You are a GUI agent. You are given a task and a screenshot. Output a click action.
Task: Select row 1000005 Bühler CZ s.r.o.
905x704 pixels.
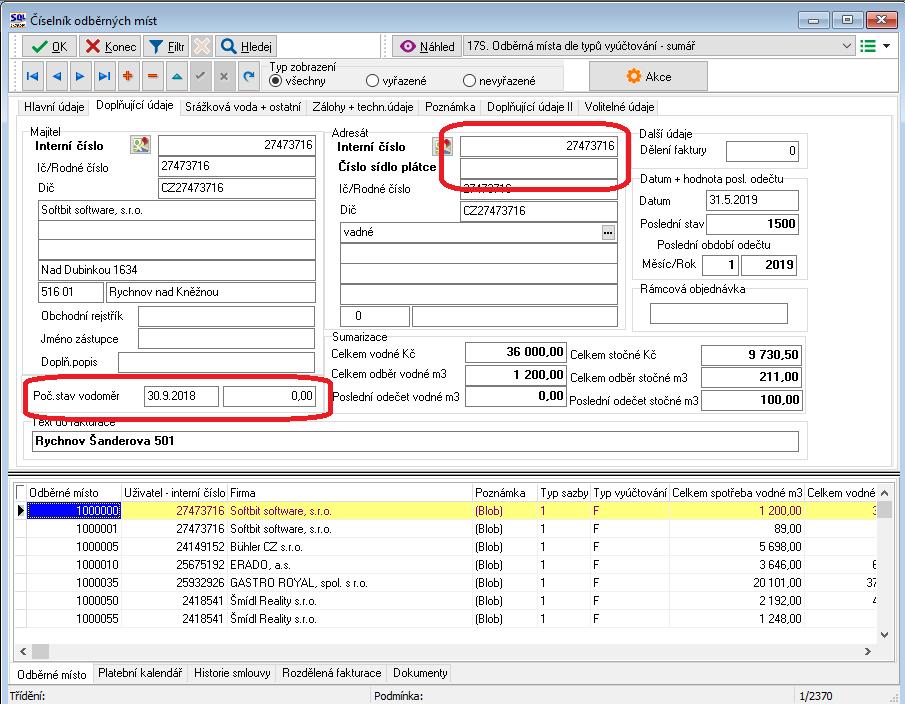point(446,546)
